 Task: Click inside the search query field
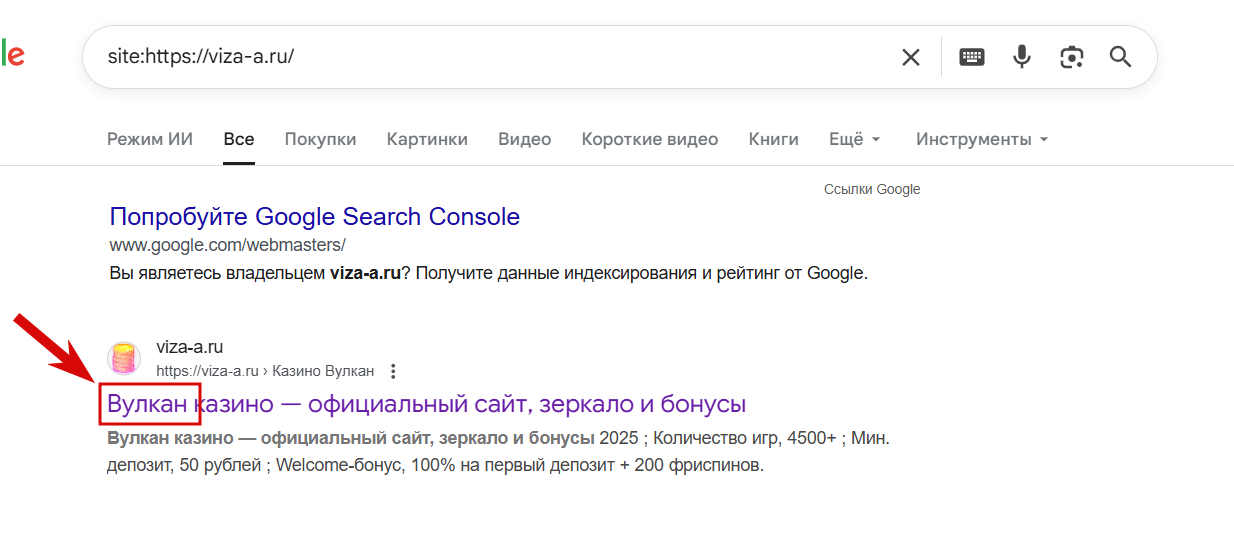pos(480,56)
